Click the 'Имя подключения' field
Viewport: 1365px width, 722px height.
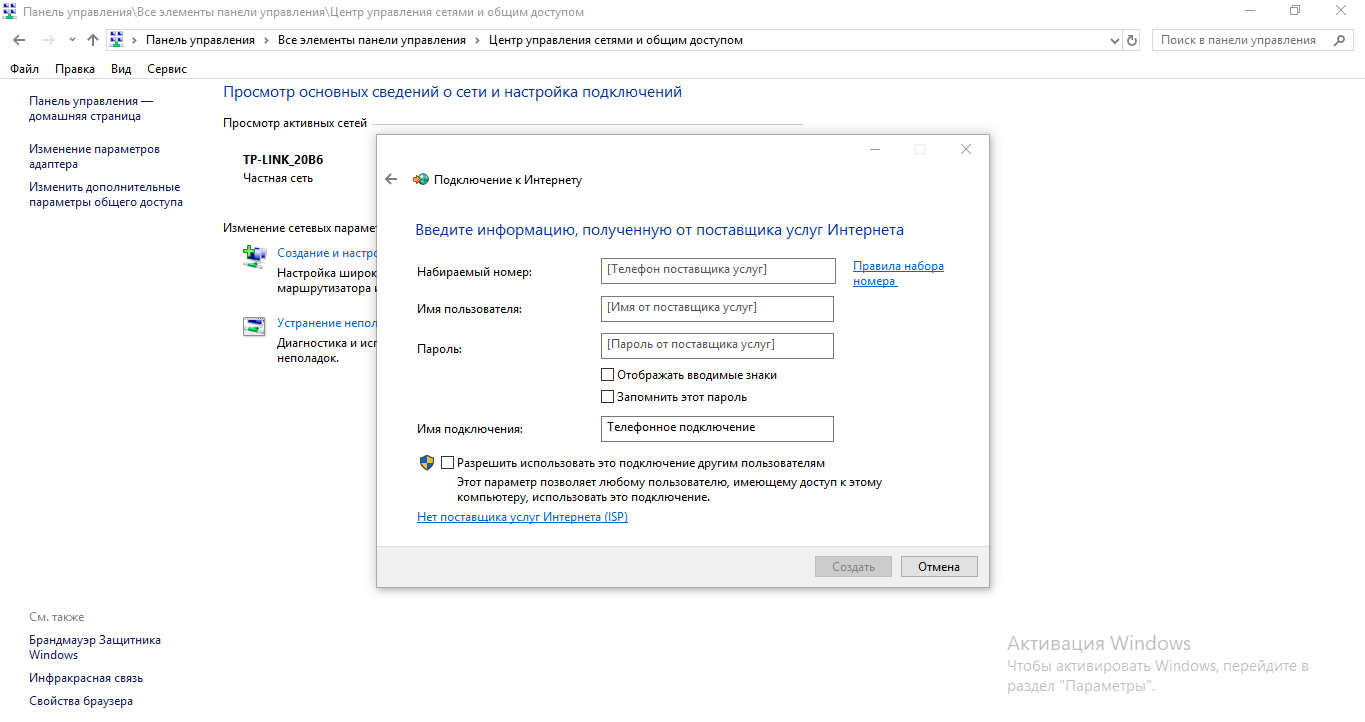tap(718, 428)
